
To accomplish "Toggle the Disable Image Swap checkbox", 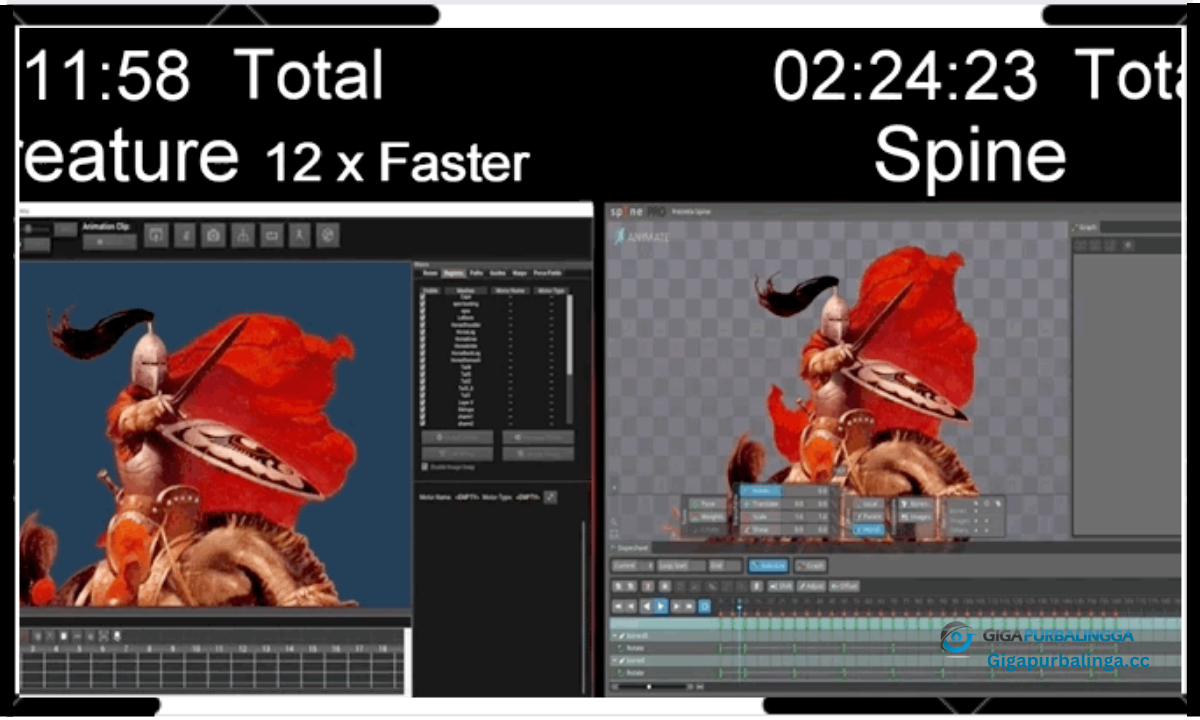I will coord(424,467).
